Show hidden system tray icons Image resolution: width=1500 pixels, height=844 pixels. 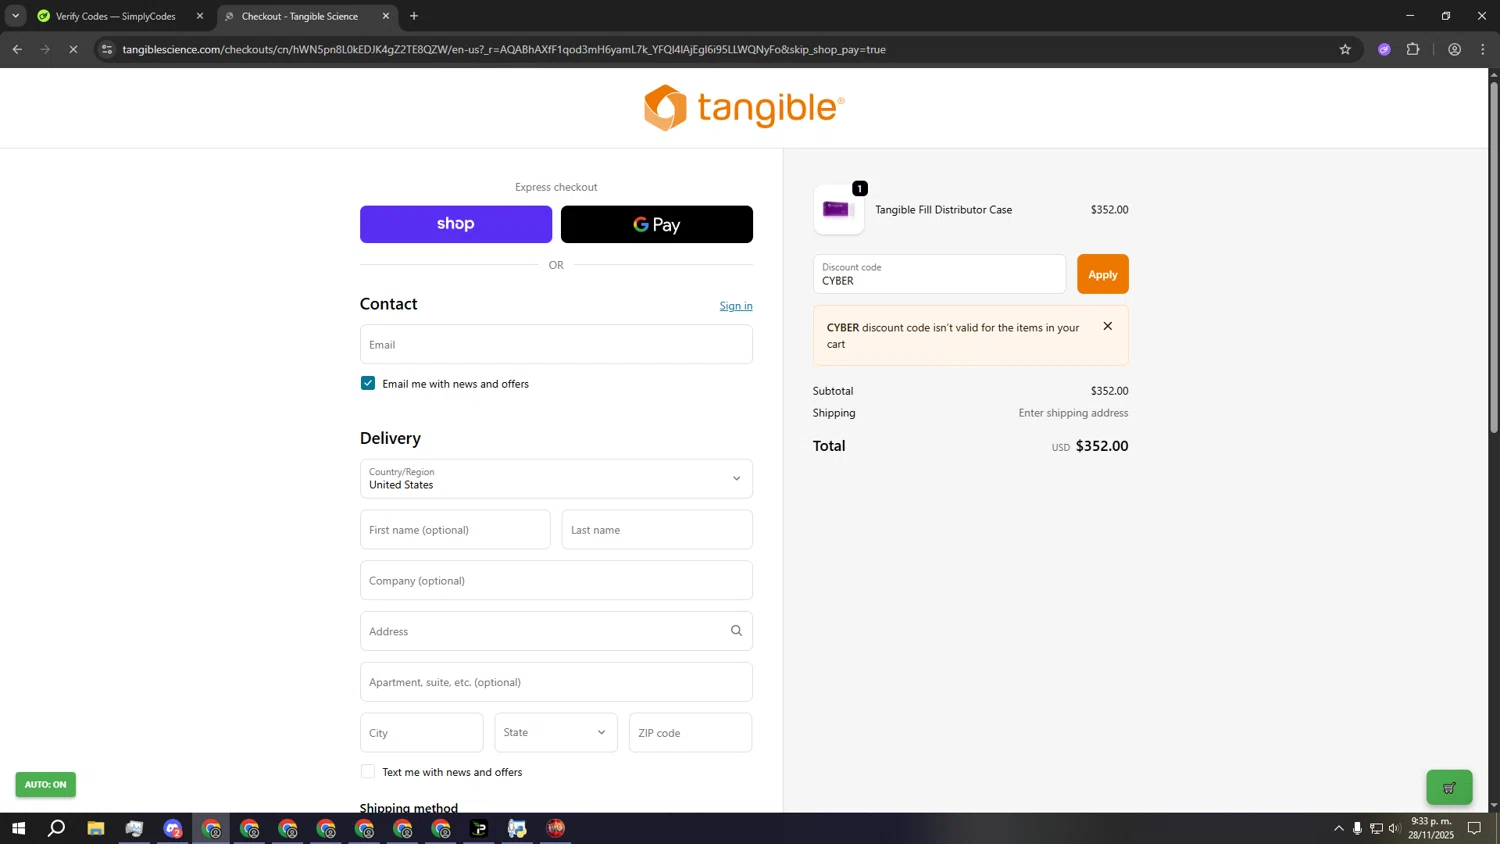[x=1339, y=828]
